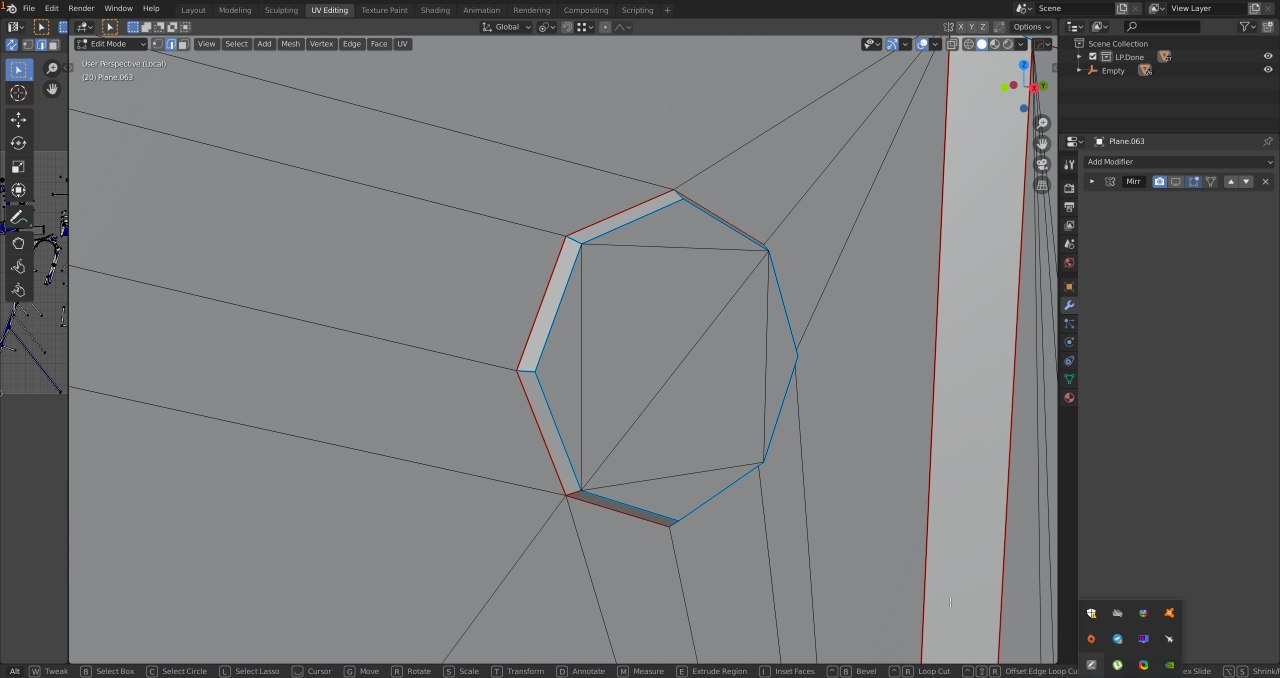Select the Scale tool
Viewport: 1280px width, 678px height.
(18, 166)
